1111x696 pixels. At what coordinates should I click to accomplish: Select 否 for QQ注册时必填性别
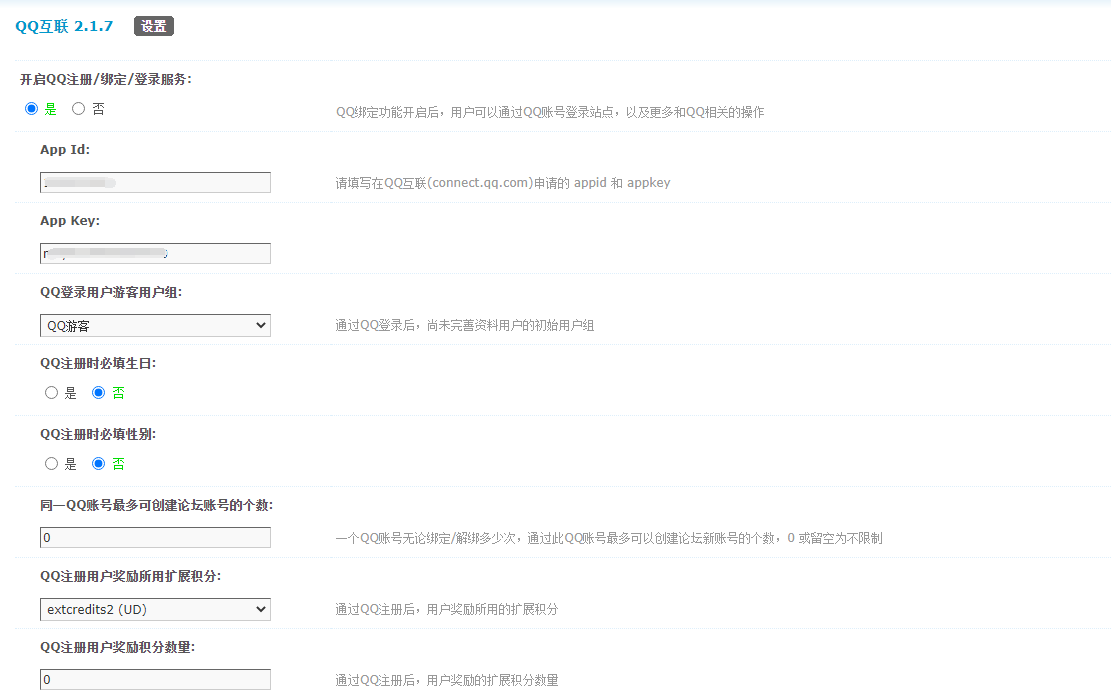98,464
